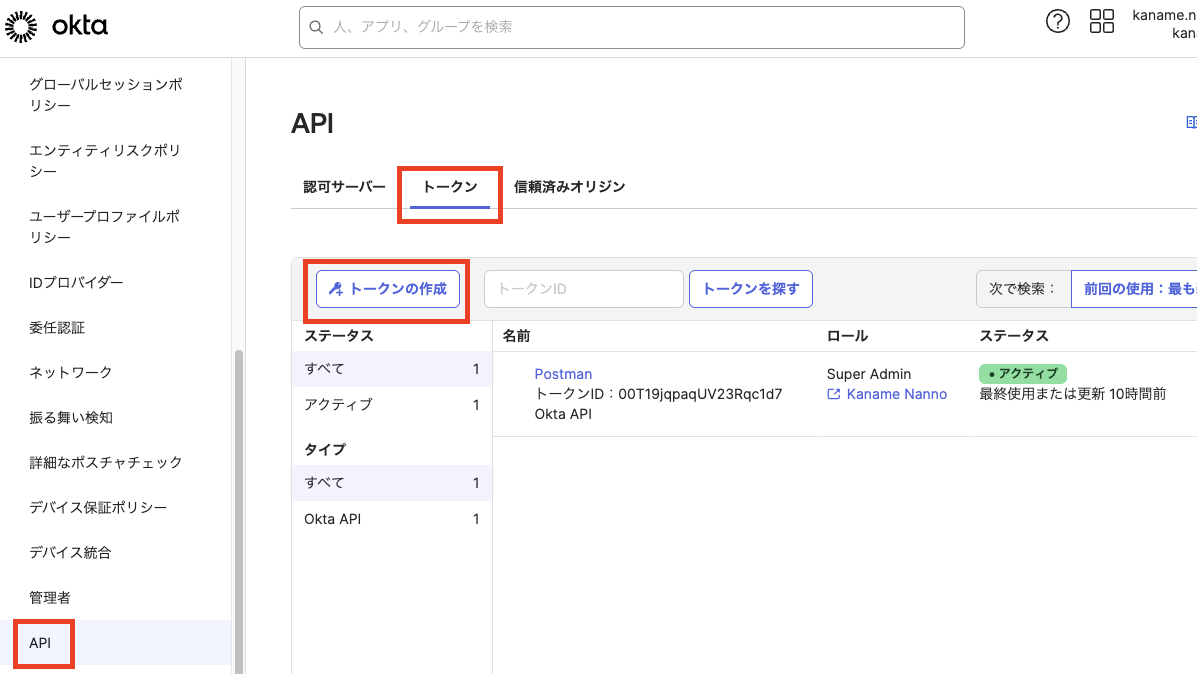The height and width of the screenshot is (674, 1197).
Task: Select the トークン tab
Action: pyautogui.click(x=450, y=187)
